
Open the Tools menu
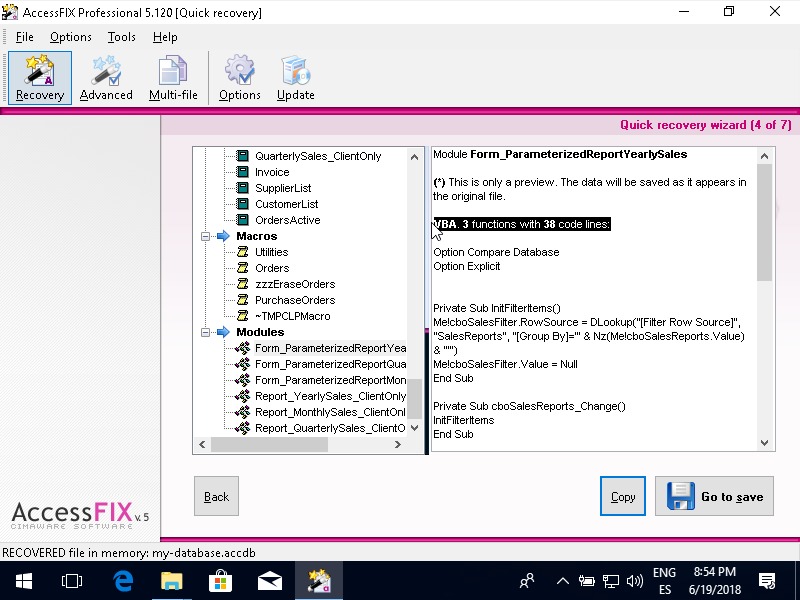click(x=121, y=37)
